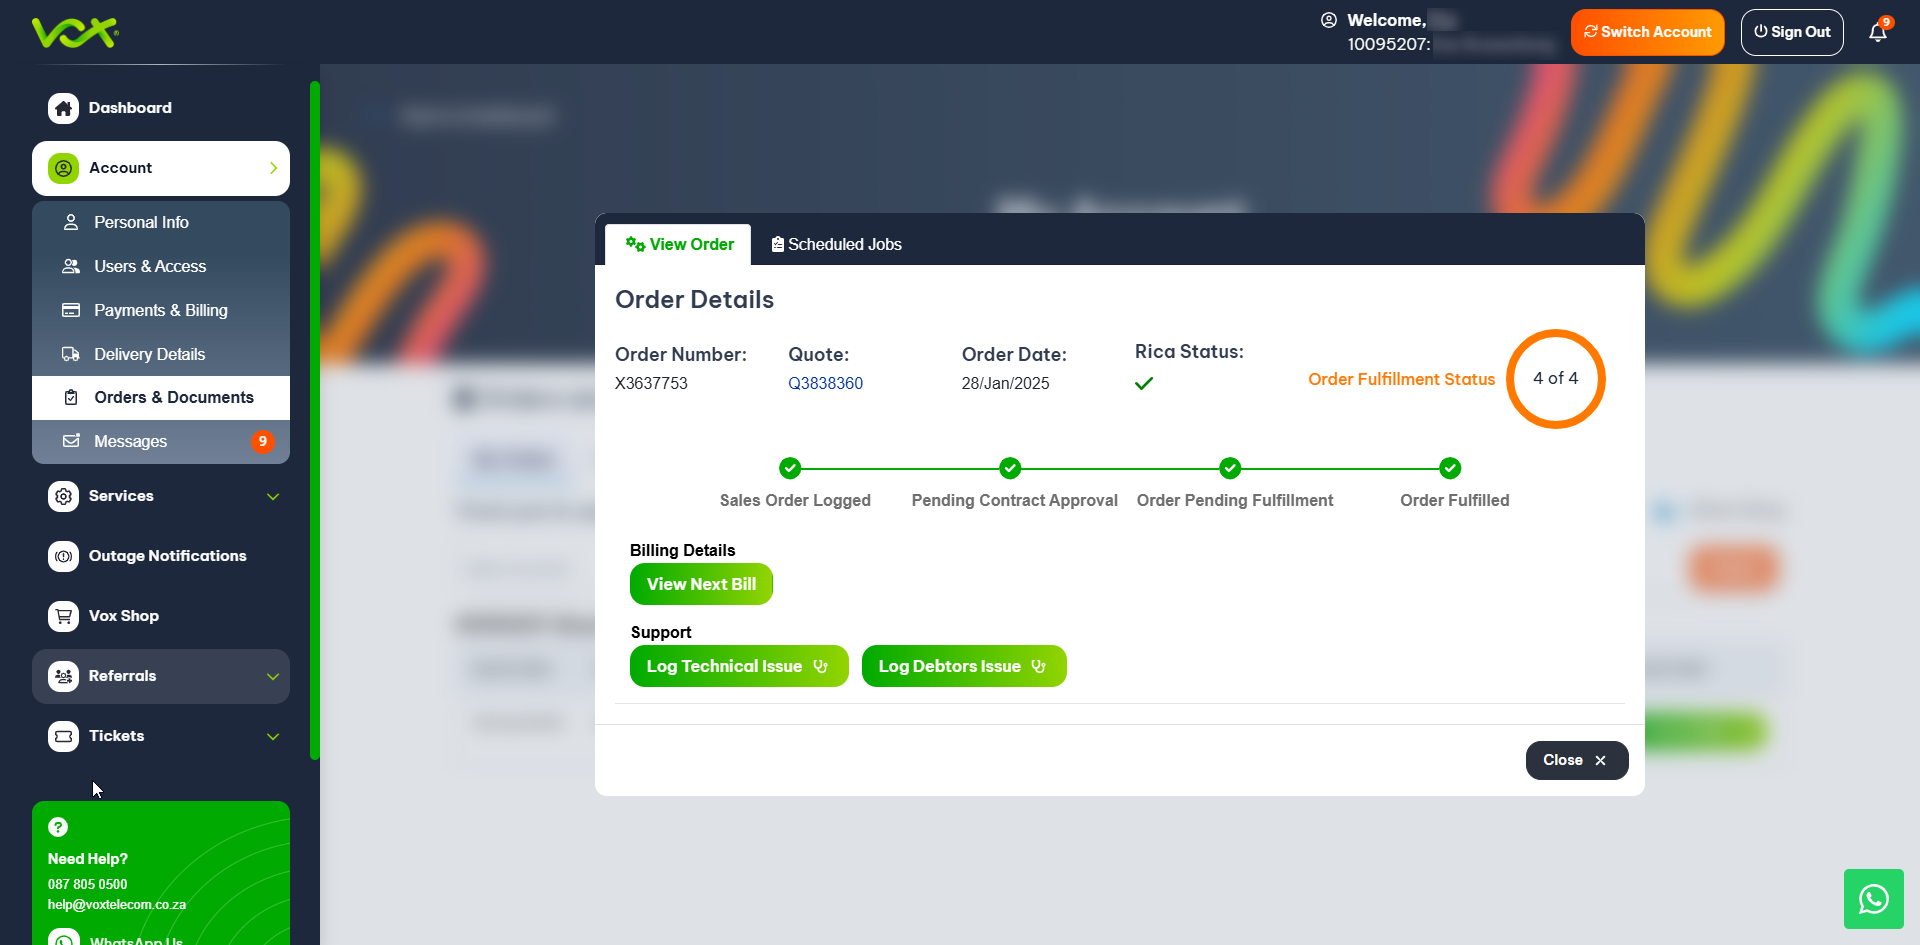1920x945 pixels.
Task: Expand the Tickets menu chevron
Action: pos(272,737)
